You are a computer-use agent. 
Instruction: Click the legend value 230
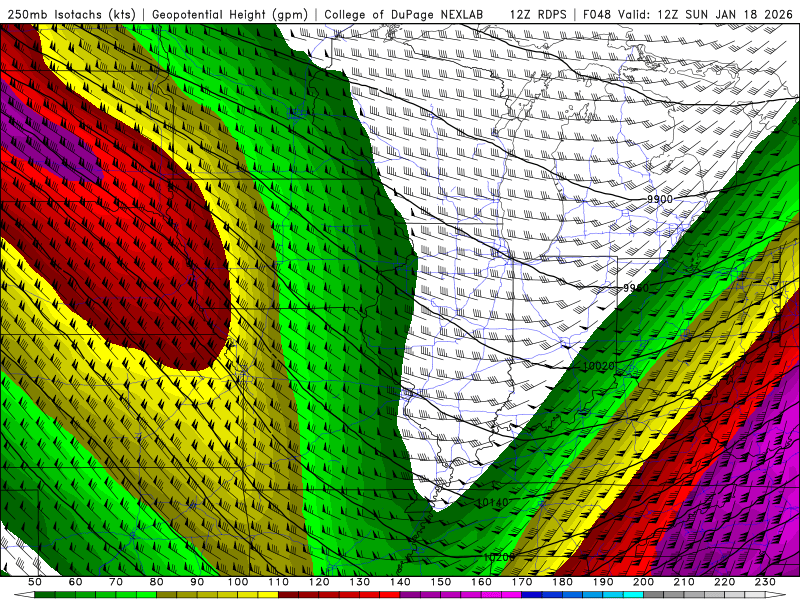[765, 582]
